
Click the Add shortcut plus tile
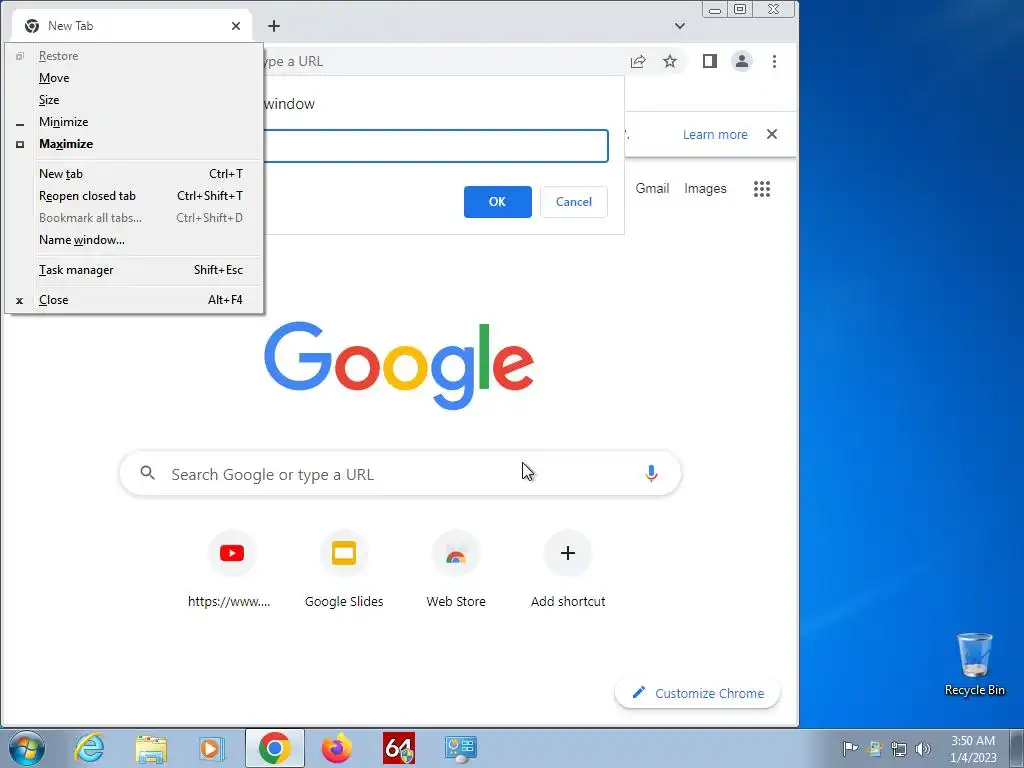click(x=568, y=553)
